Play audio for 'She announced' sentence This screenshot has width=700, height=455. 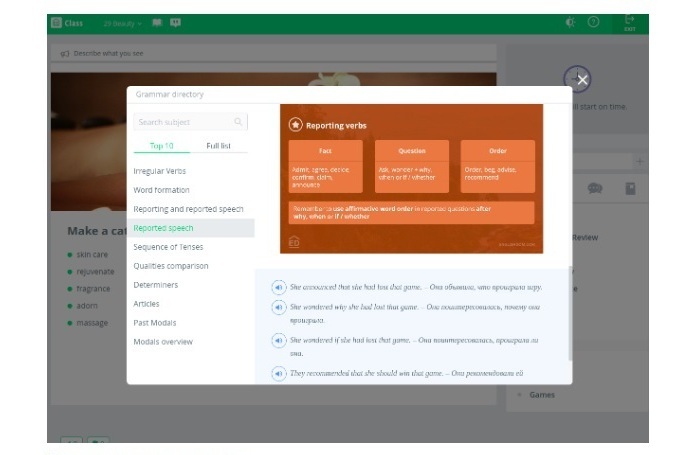(280, 288)
